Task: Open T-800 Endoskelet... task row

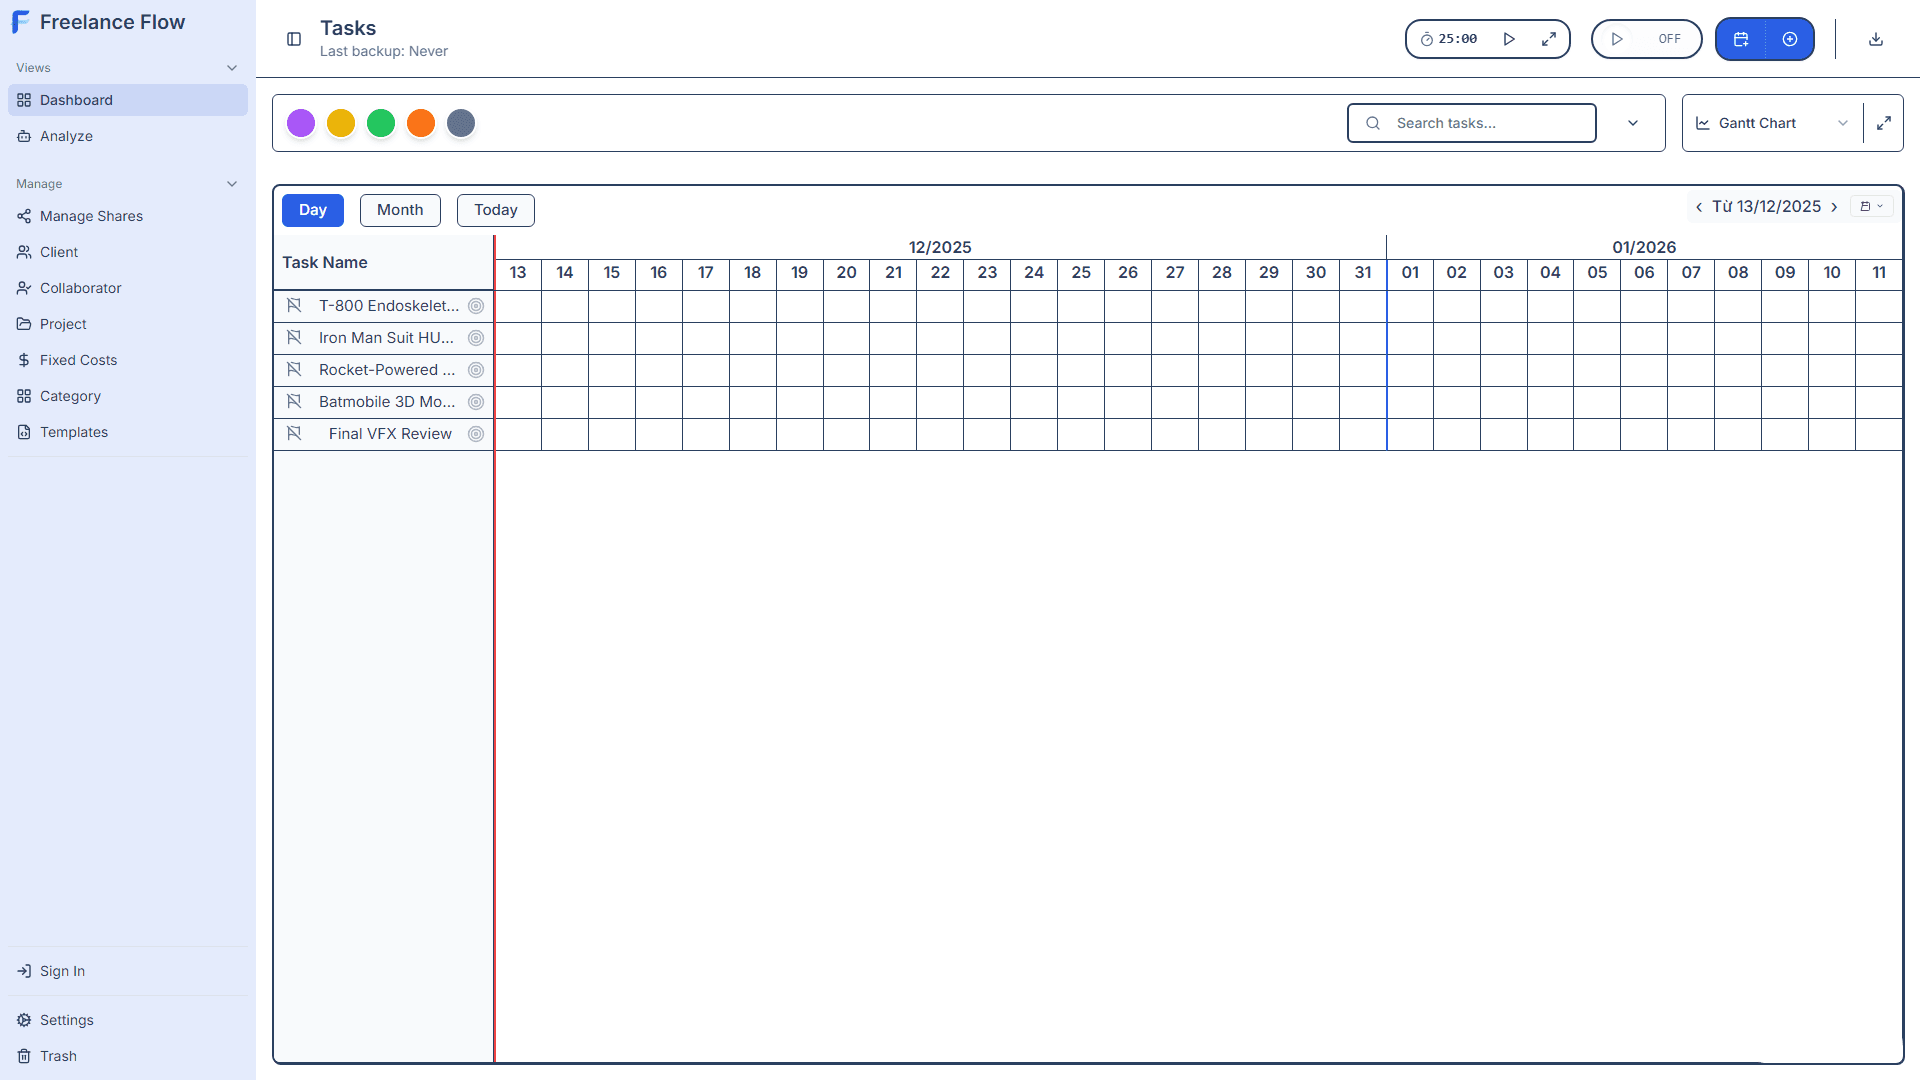Action: tap(389, 306)
